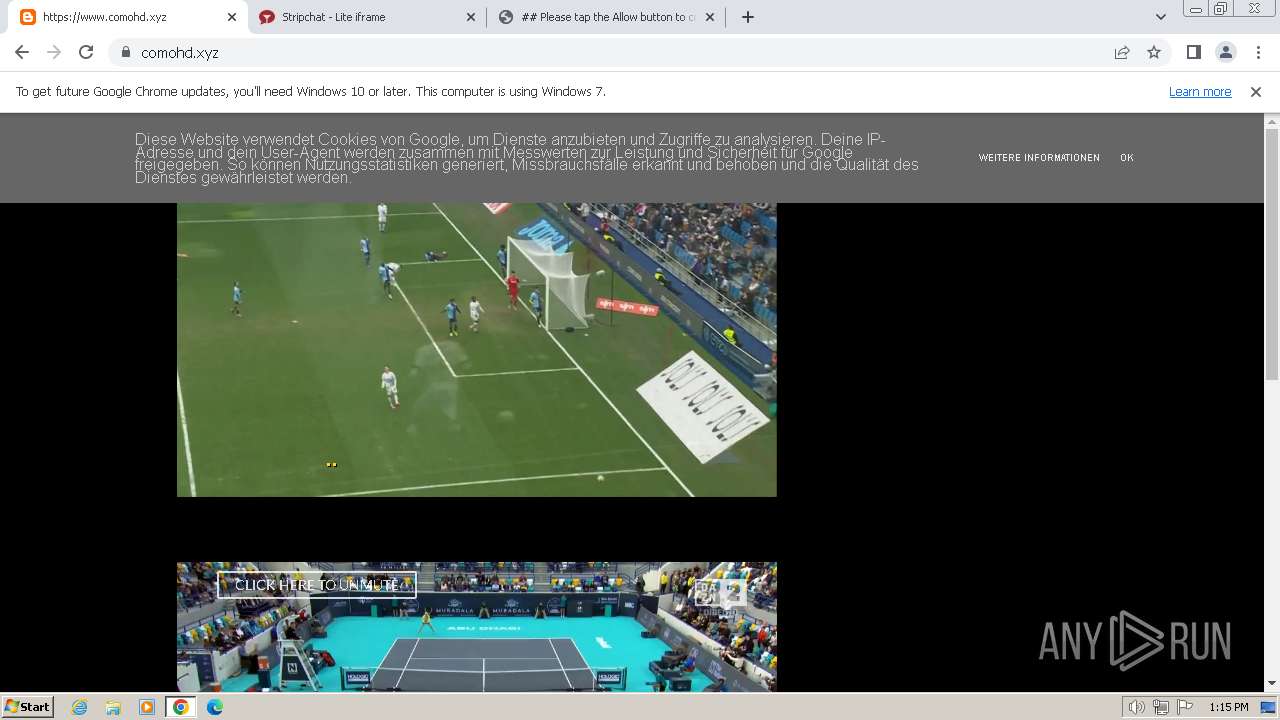
Task: Click the football match video
Action: point(477,349)
